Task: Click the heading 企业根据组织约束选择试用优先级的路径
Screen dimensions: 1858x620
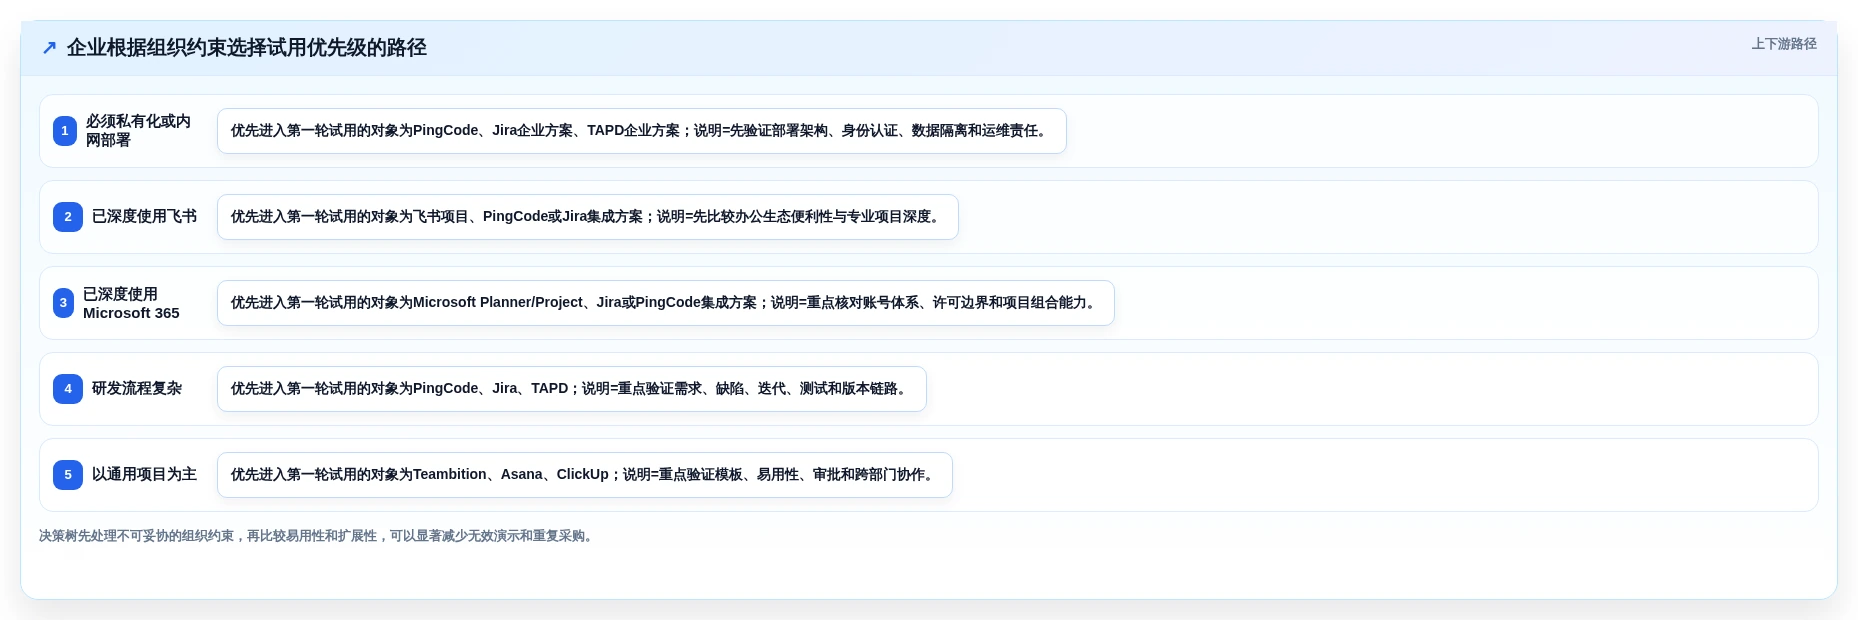Action: click(x=247, y=48)
